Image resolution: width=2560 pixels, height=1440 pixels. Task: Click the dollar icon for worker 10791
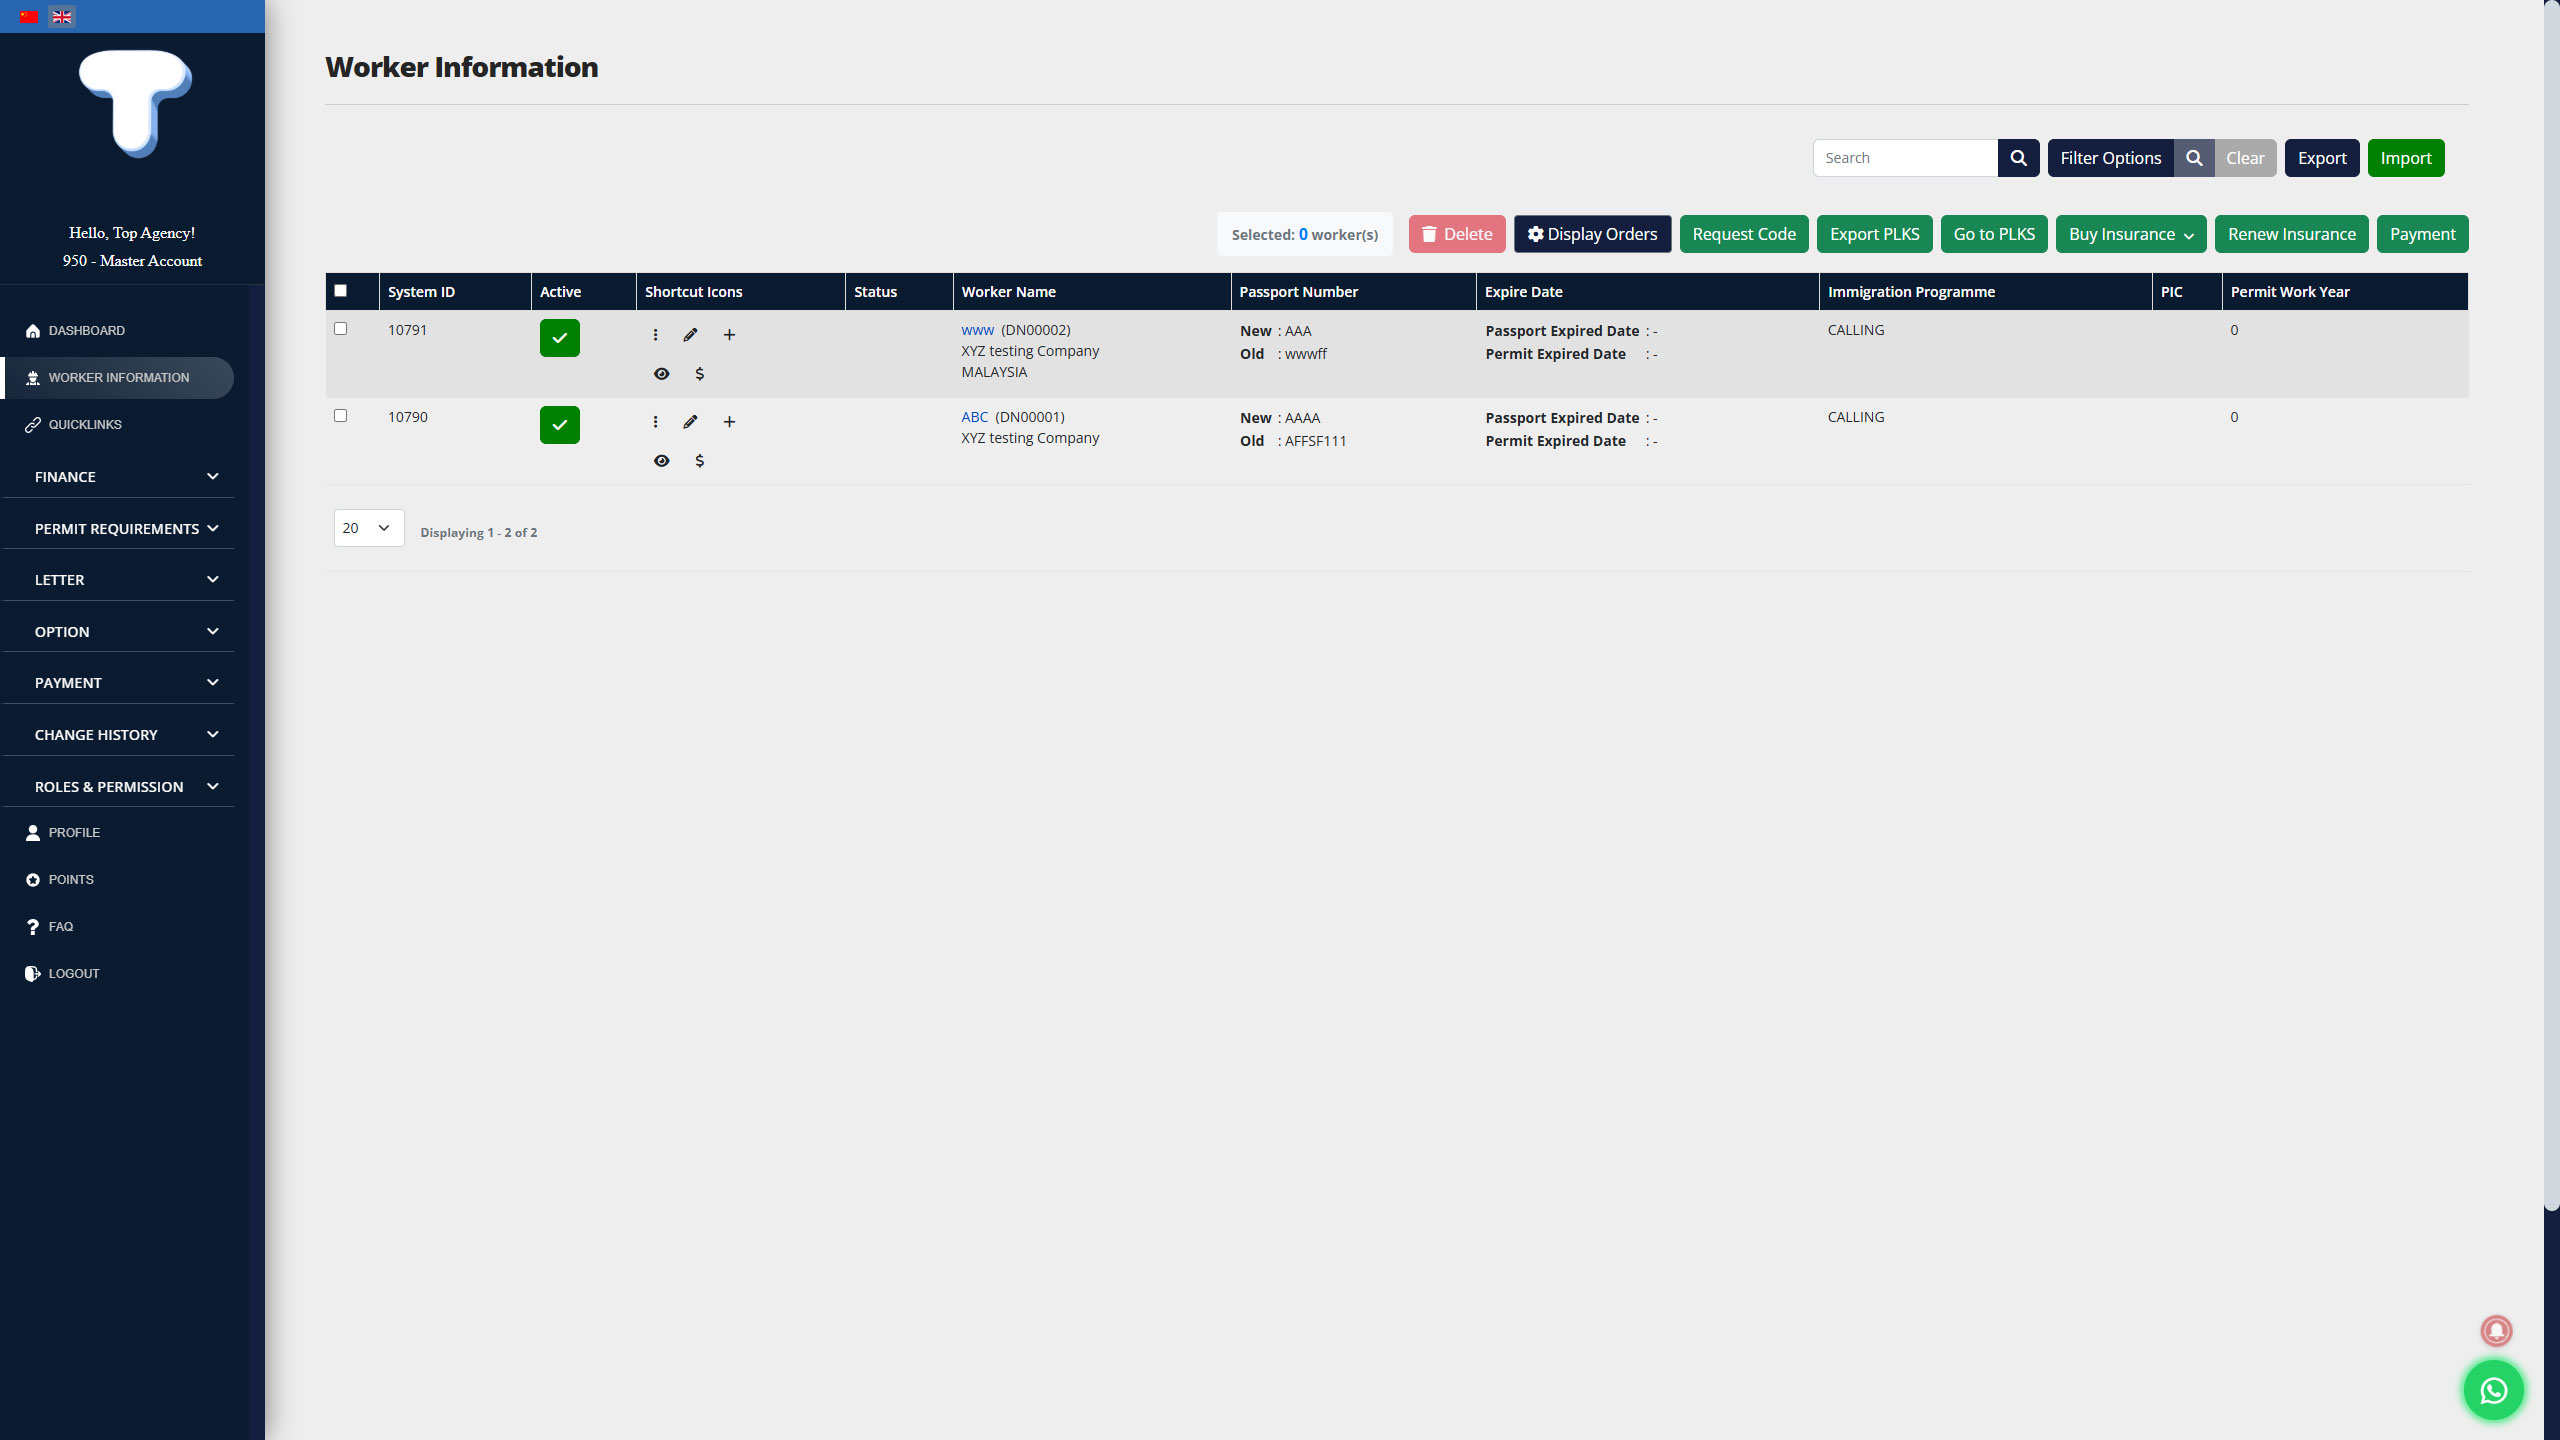(699, 374)
